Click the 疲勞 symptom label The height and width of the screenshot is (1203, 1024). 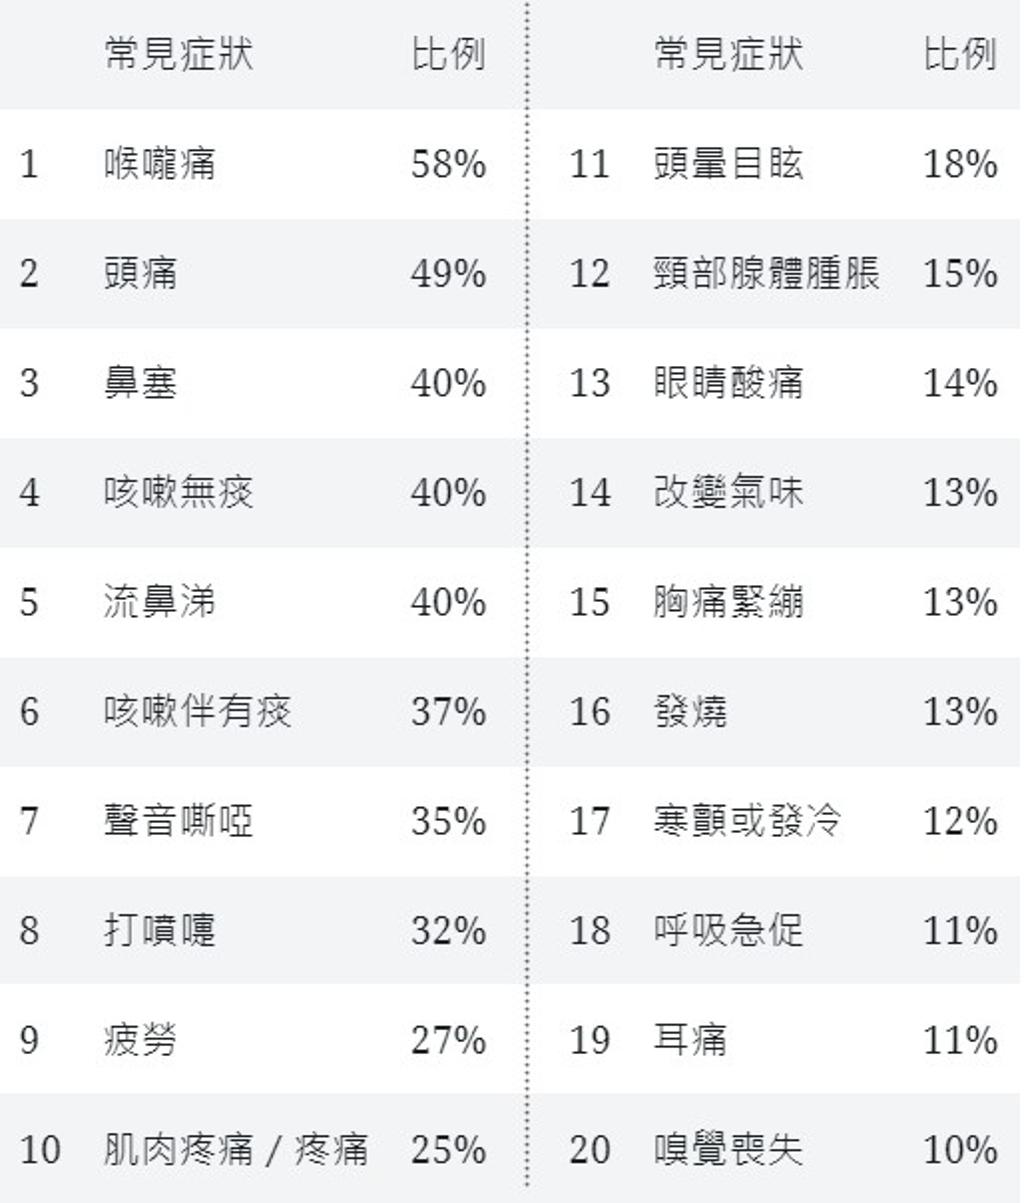pos(141,1039)
